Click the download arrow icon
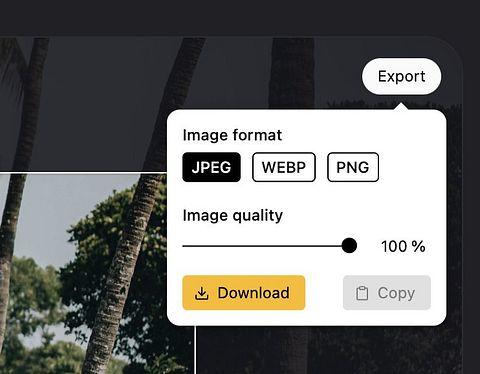480x374 pixels. (201, 293)
